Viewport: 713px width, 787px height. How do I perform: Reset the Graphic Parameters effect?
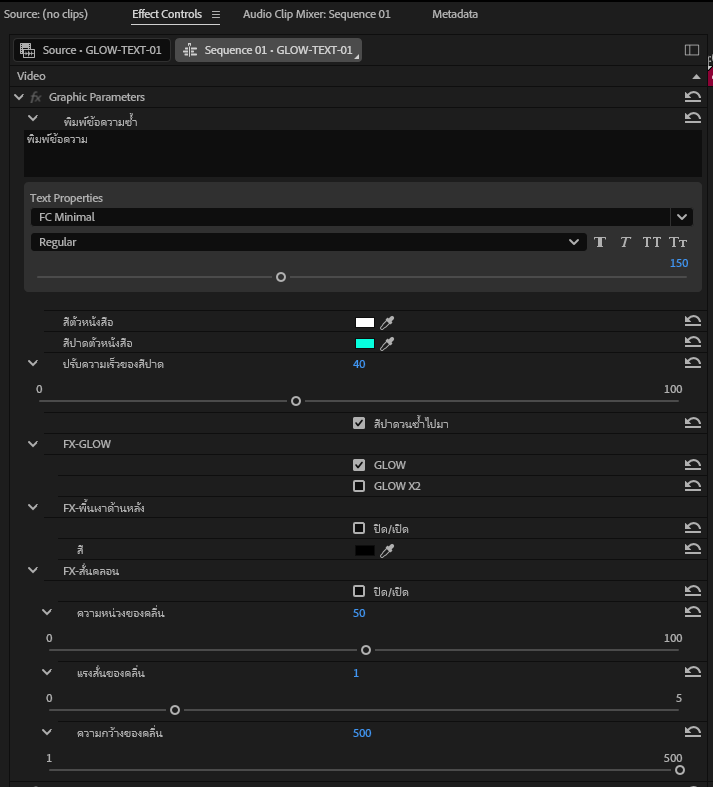pyautogui.click(x=692, y=97)
